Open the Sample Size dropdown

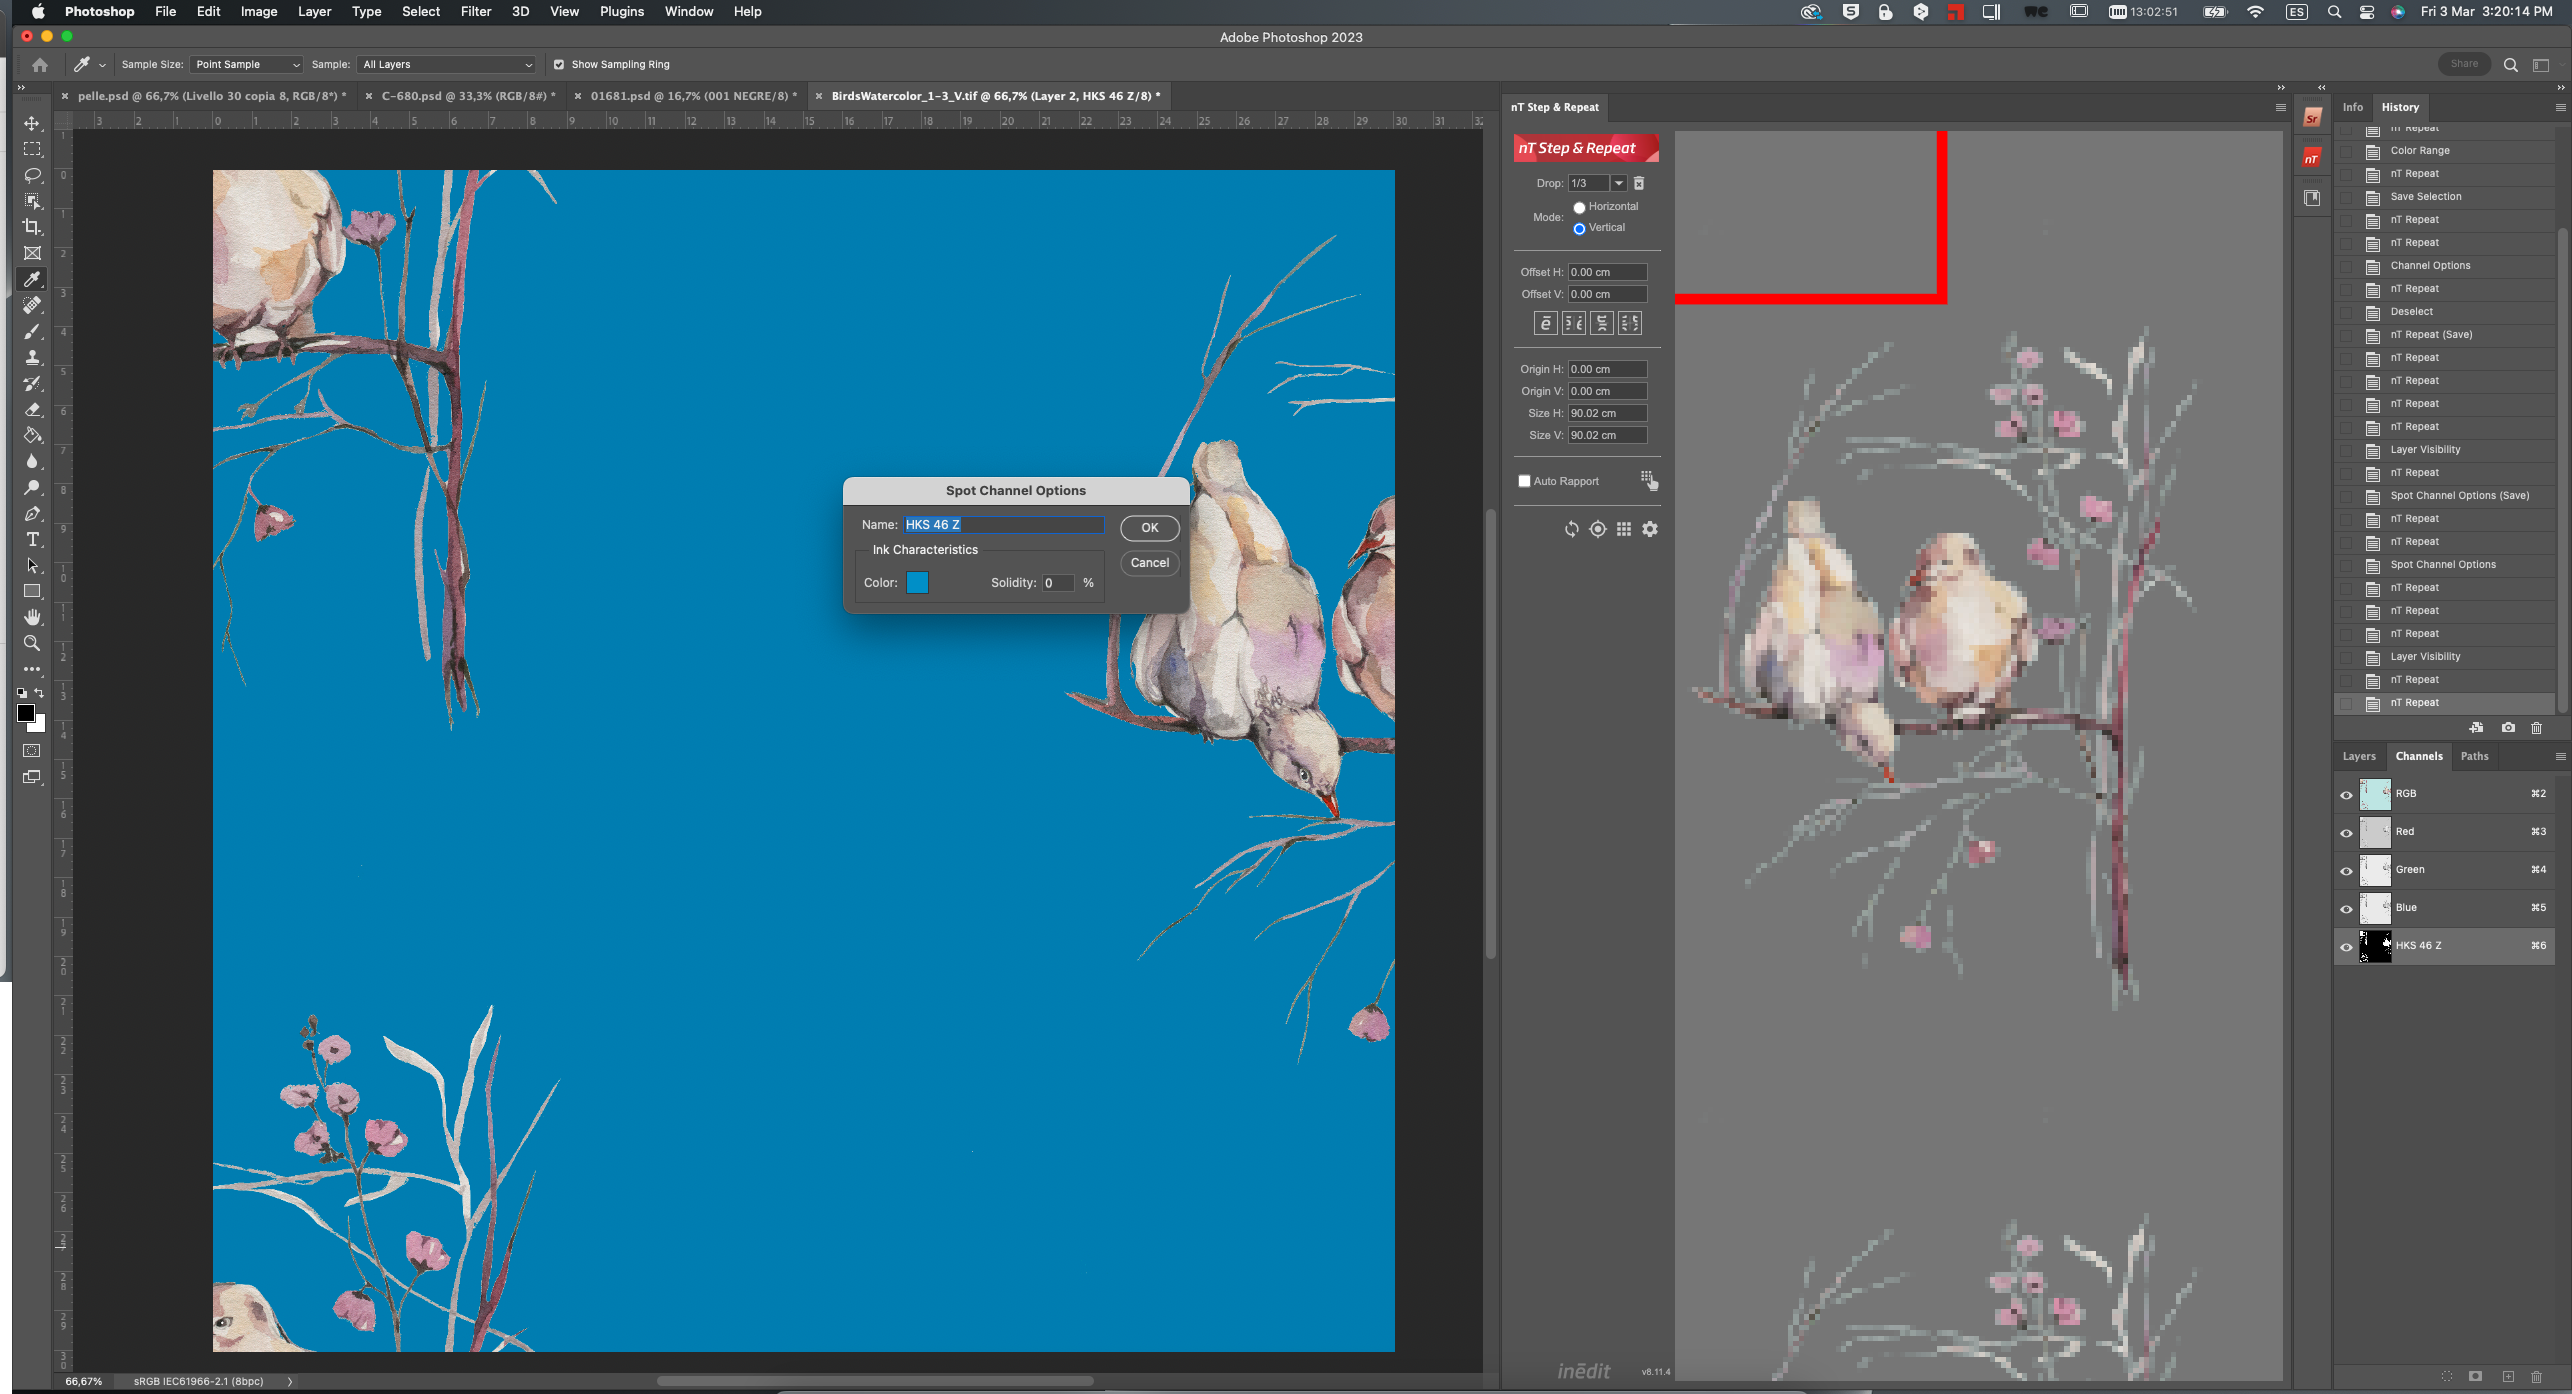(x=246, y=64)
